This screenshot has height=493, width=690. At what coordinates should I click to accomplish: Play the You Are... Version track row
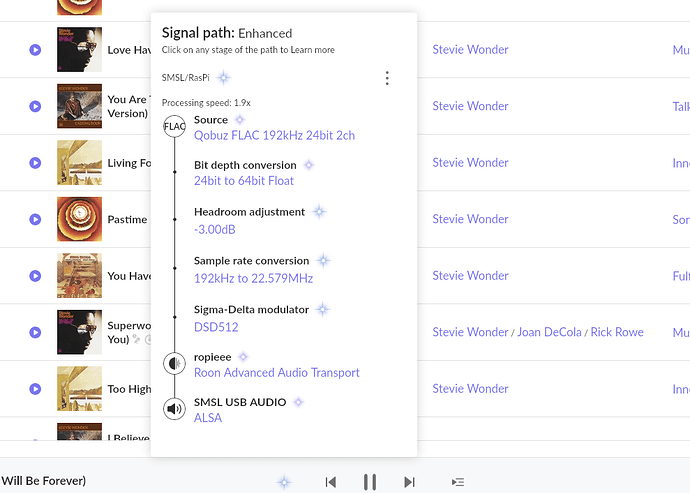click(35, 106)
